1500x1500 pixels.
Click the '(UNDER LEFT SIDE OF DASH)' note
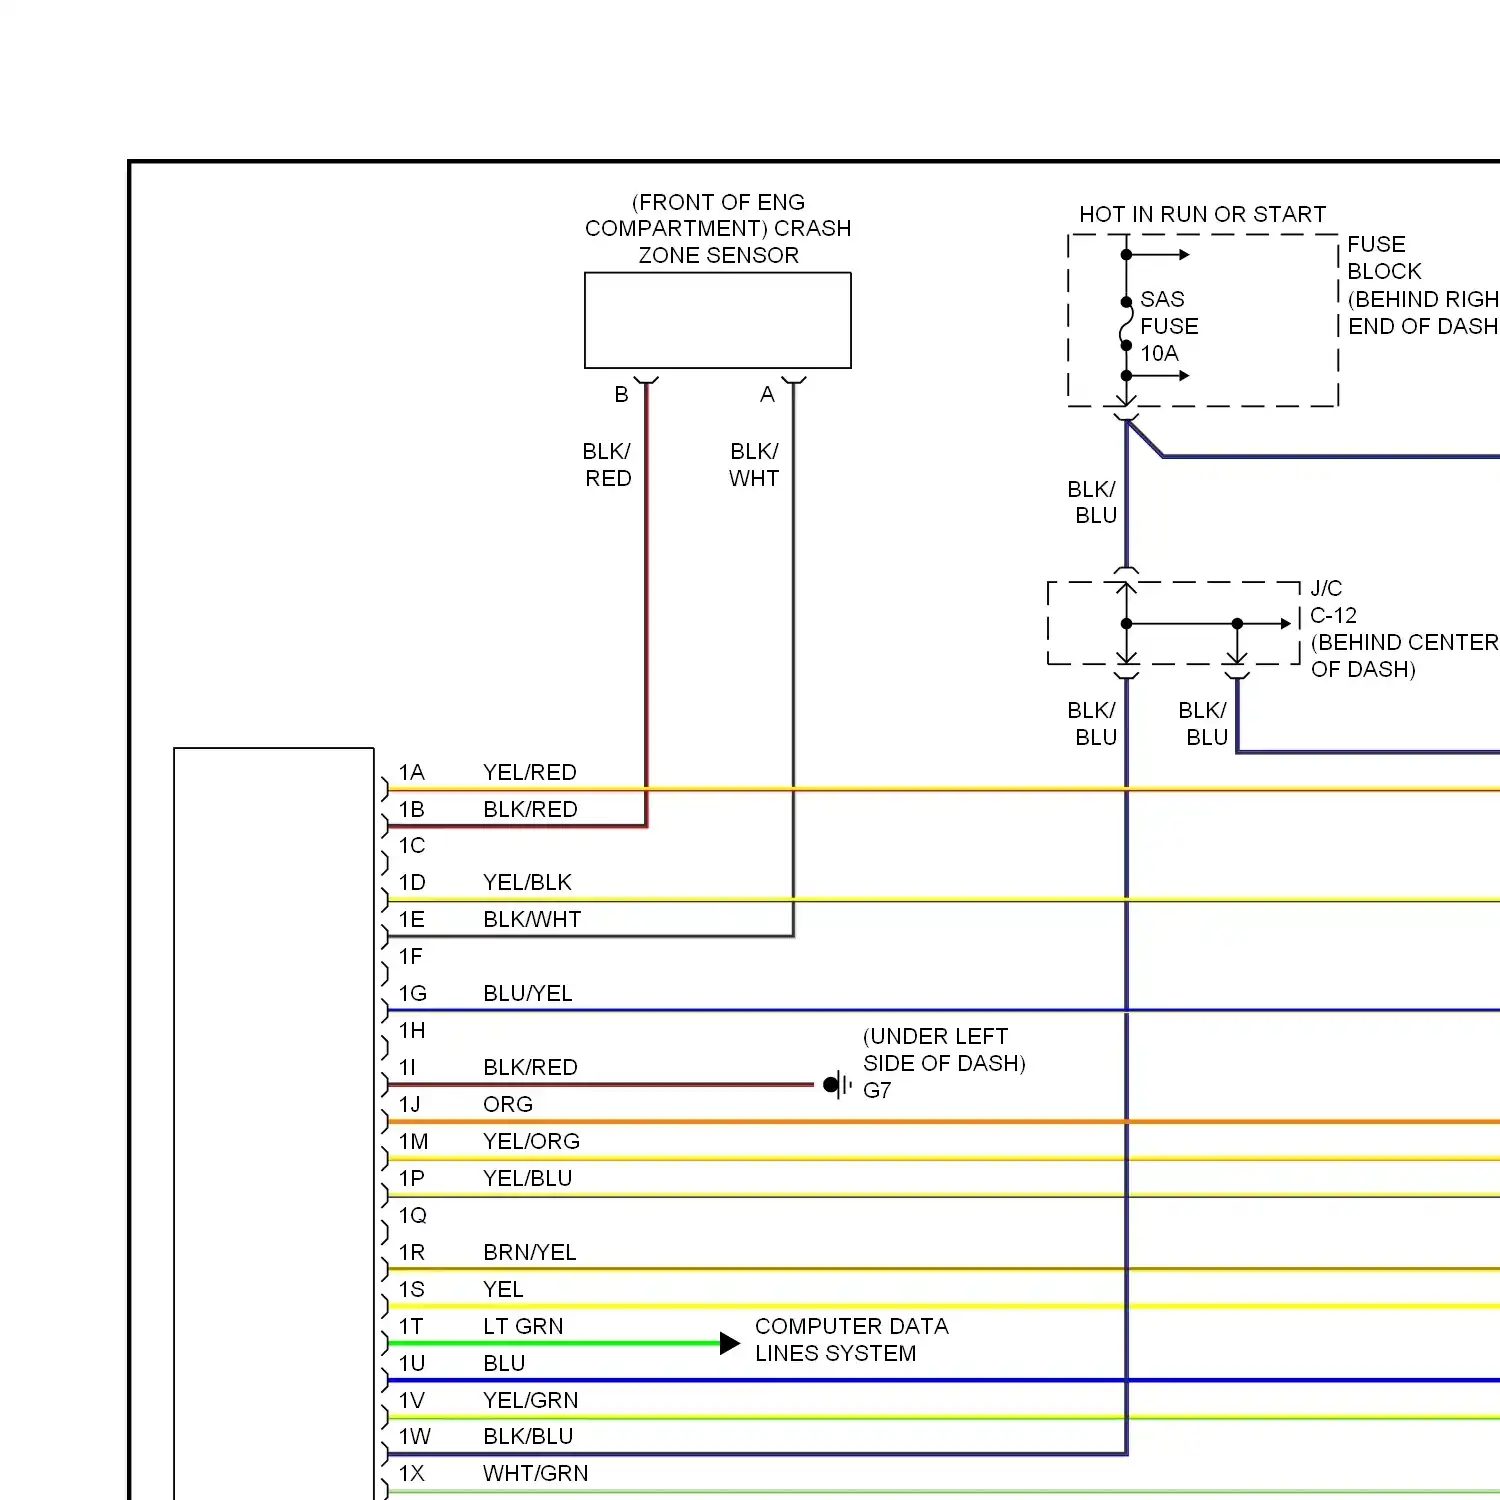tap(944, 1050)
